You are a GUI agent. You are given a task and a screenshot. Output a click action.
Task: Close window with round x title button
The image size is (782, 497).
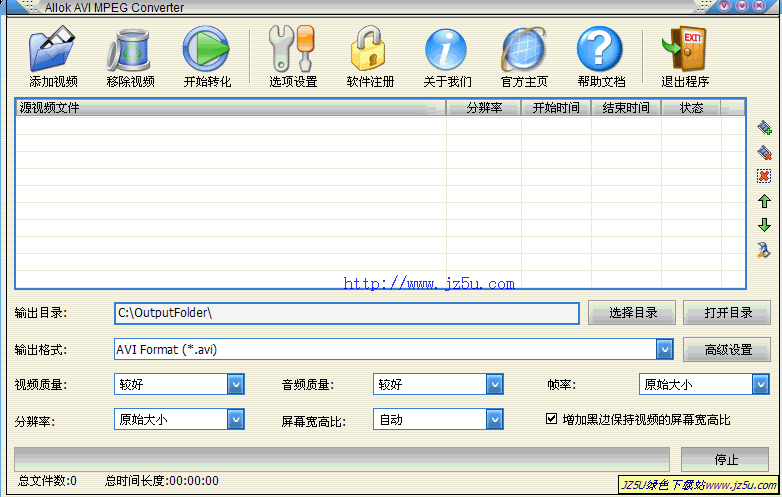point(759,5)
